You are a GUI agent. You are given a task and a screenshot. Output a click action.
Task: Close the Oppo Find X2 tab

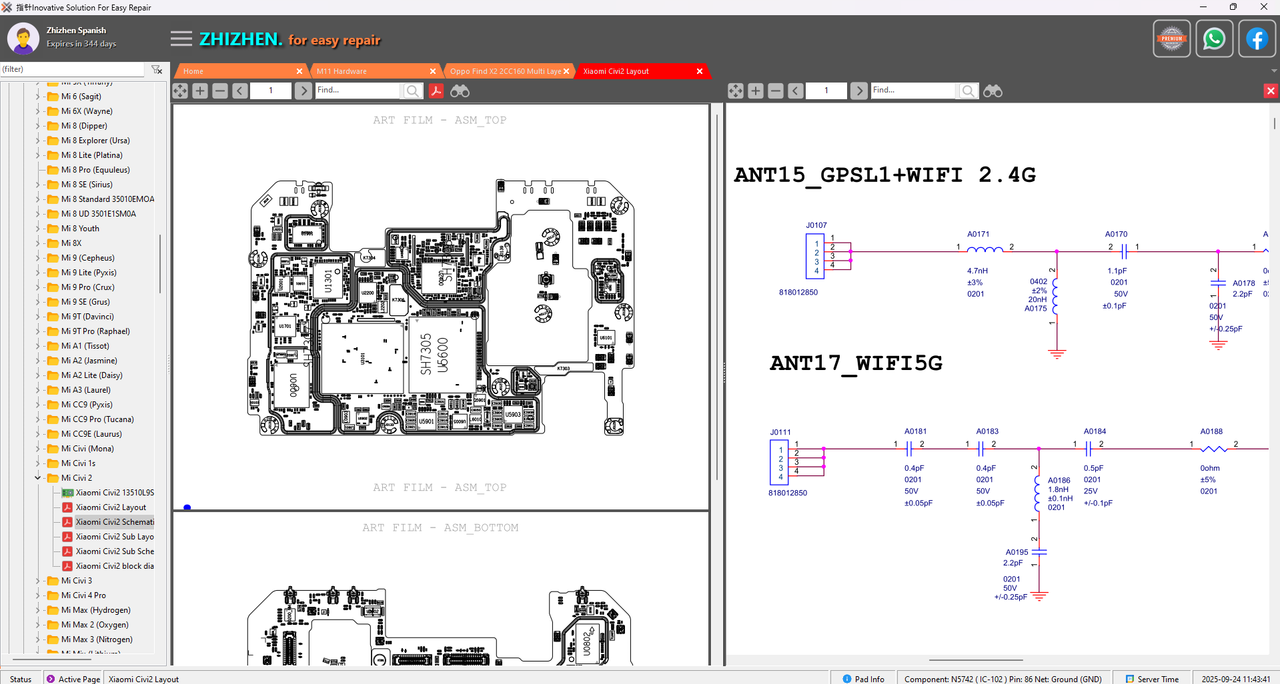coord(567,71)
